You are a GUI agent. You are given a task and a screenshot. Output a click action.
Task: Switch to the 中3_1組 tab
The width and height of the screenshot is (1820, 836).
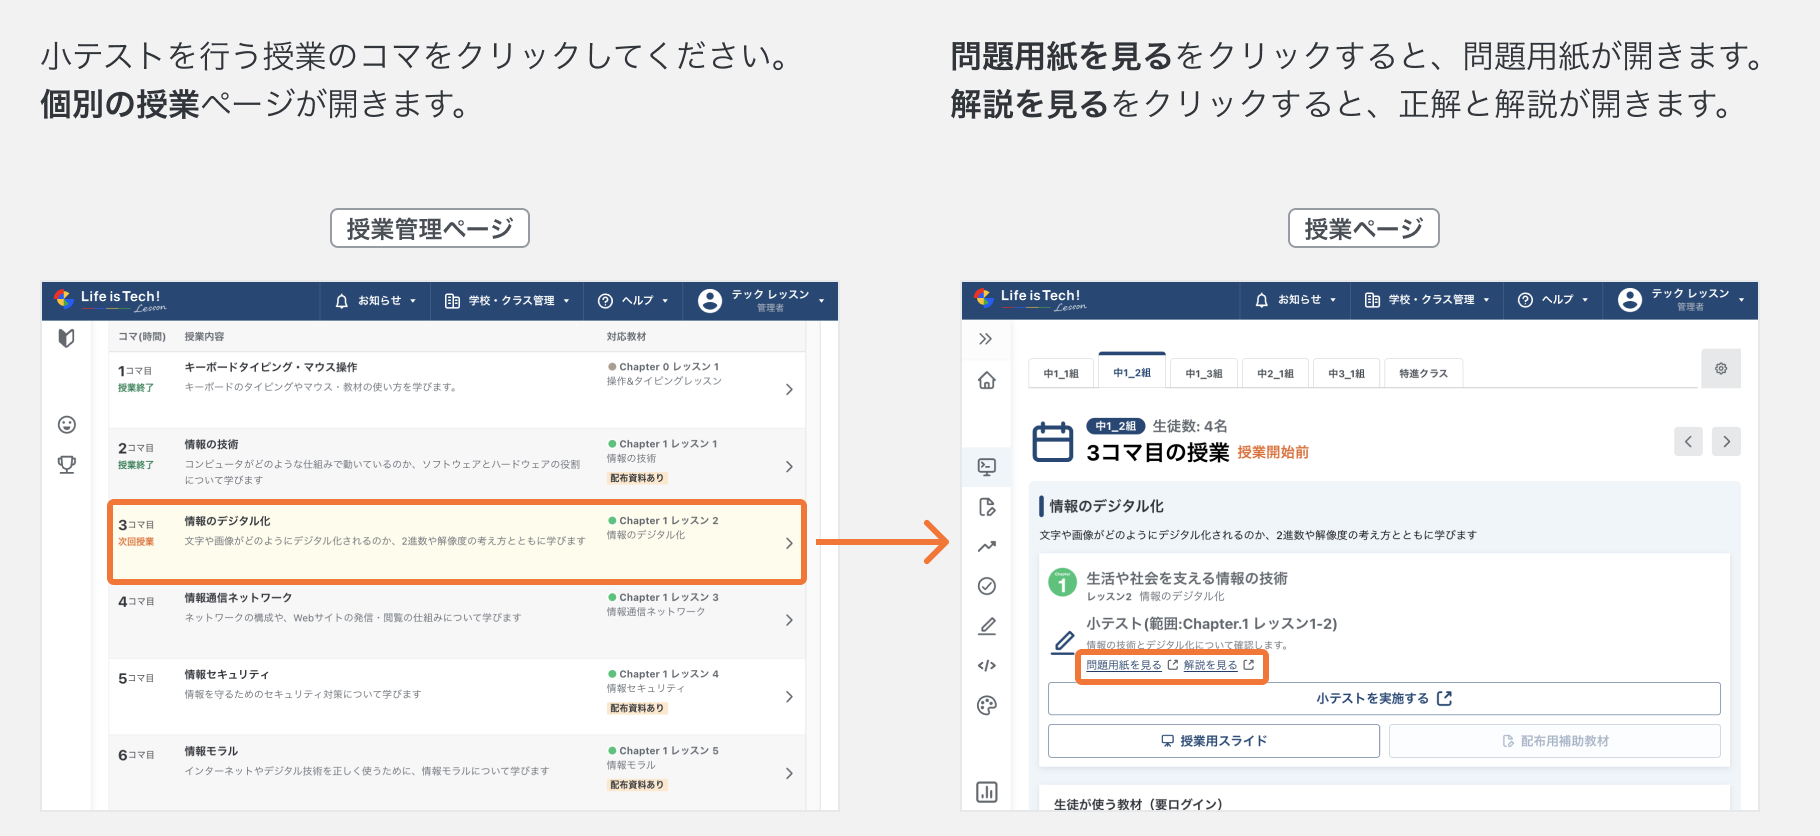point(1346,373)
